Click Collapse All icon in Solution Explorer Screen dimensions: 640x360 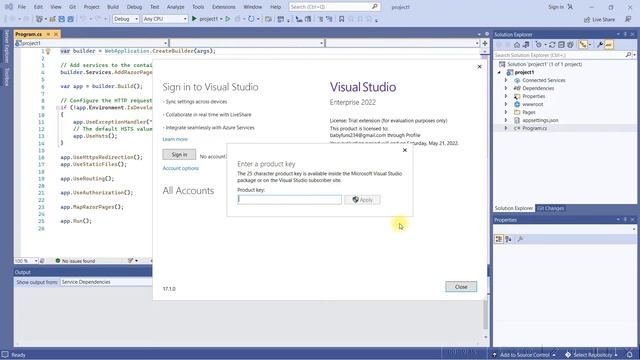pos(561,45)
